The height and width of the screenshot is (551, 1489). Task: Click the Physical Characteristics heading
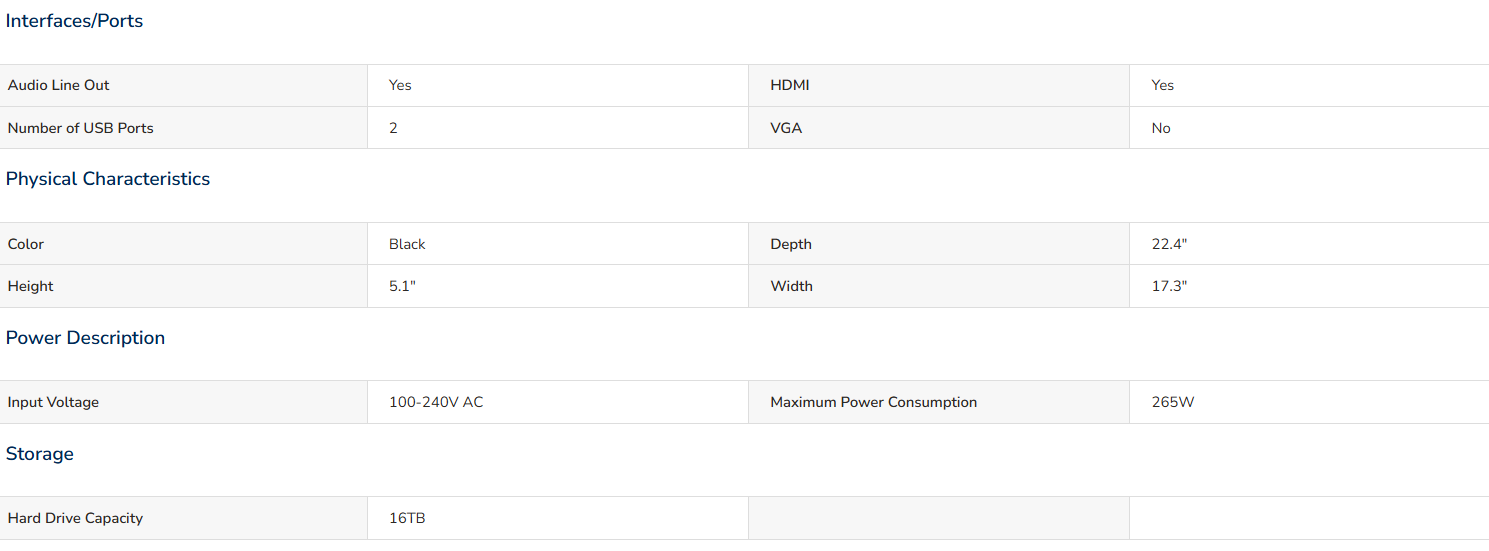pyautogui.click(x=108, y=179)
